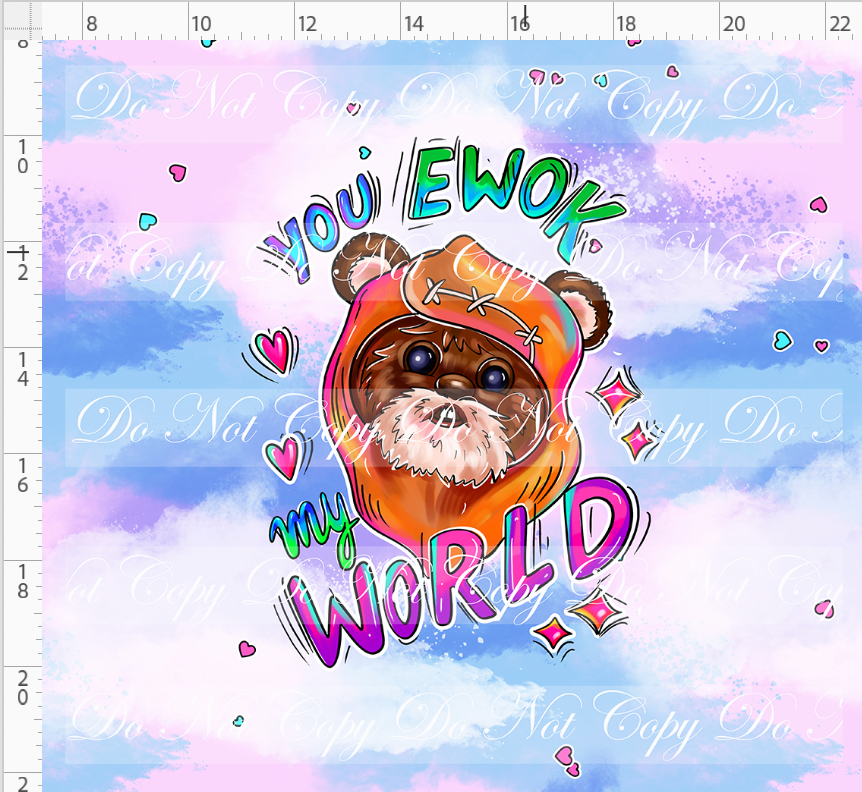Image resolution: width=862 pixels, height=792 pixels.
Task: Click the 12 mark on horizontal ruler
Action: tap(307, 24)
